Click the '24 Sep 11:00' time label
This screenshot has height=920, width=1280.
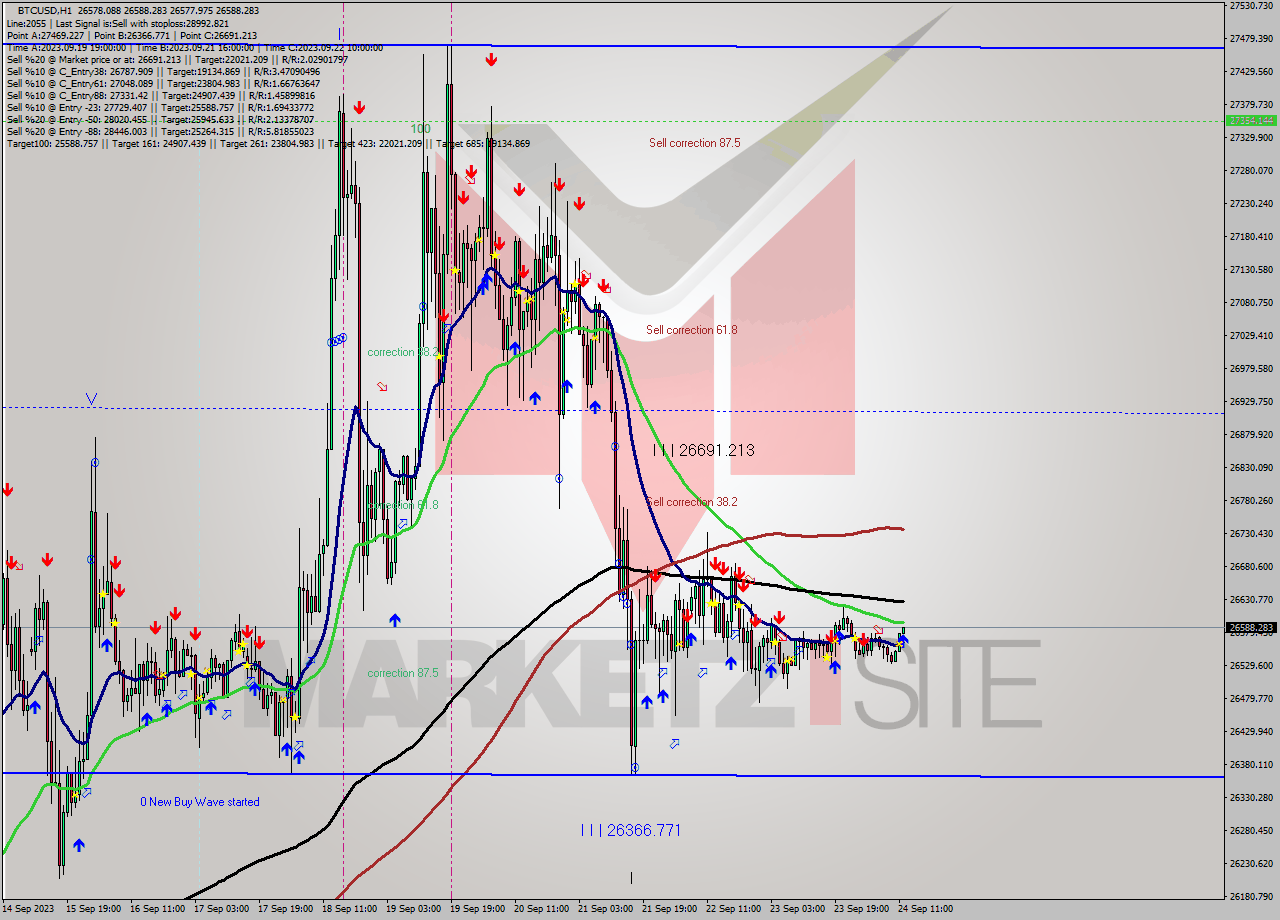[x=926, y=909]
